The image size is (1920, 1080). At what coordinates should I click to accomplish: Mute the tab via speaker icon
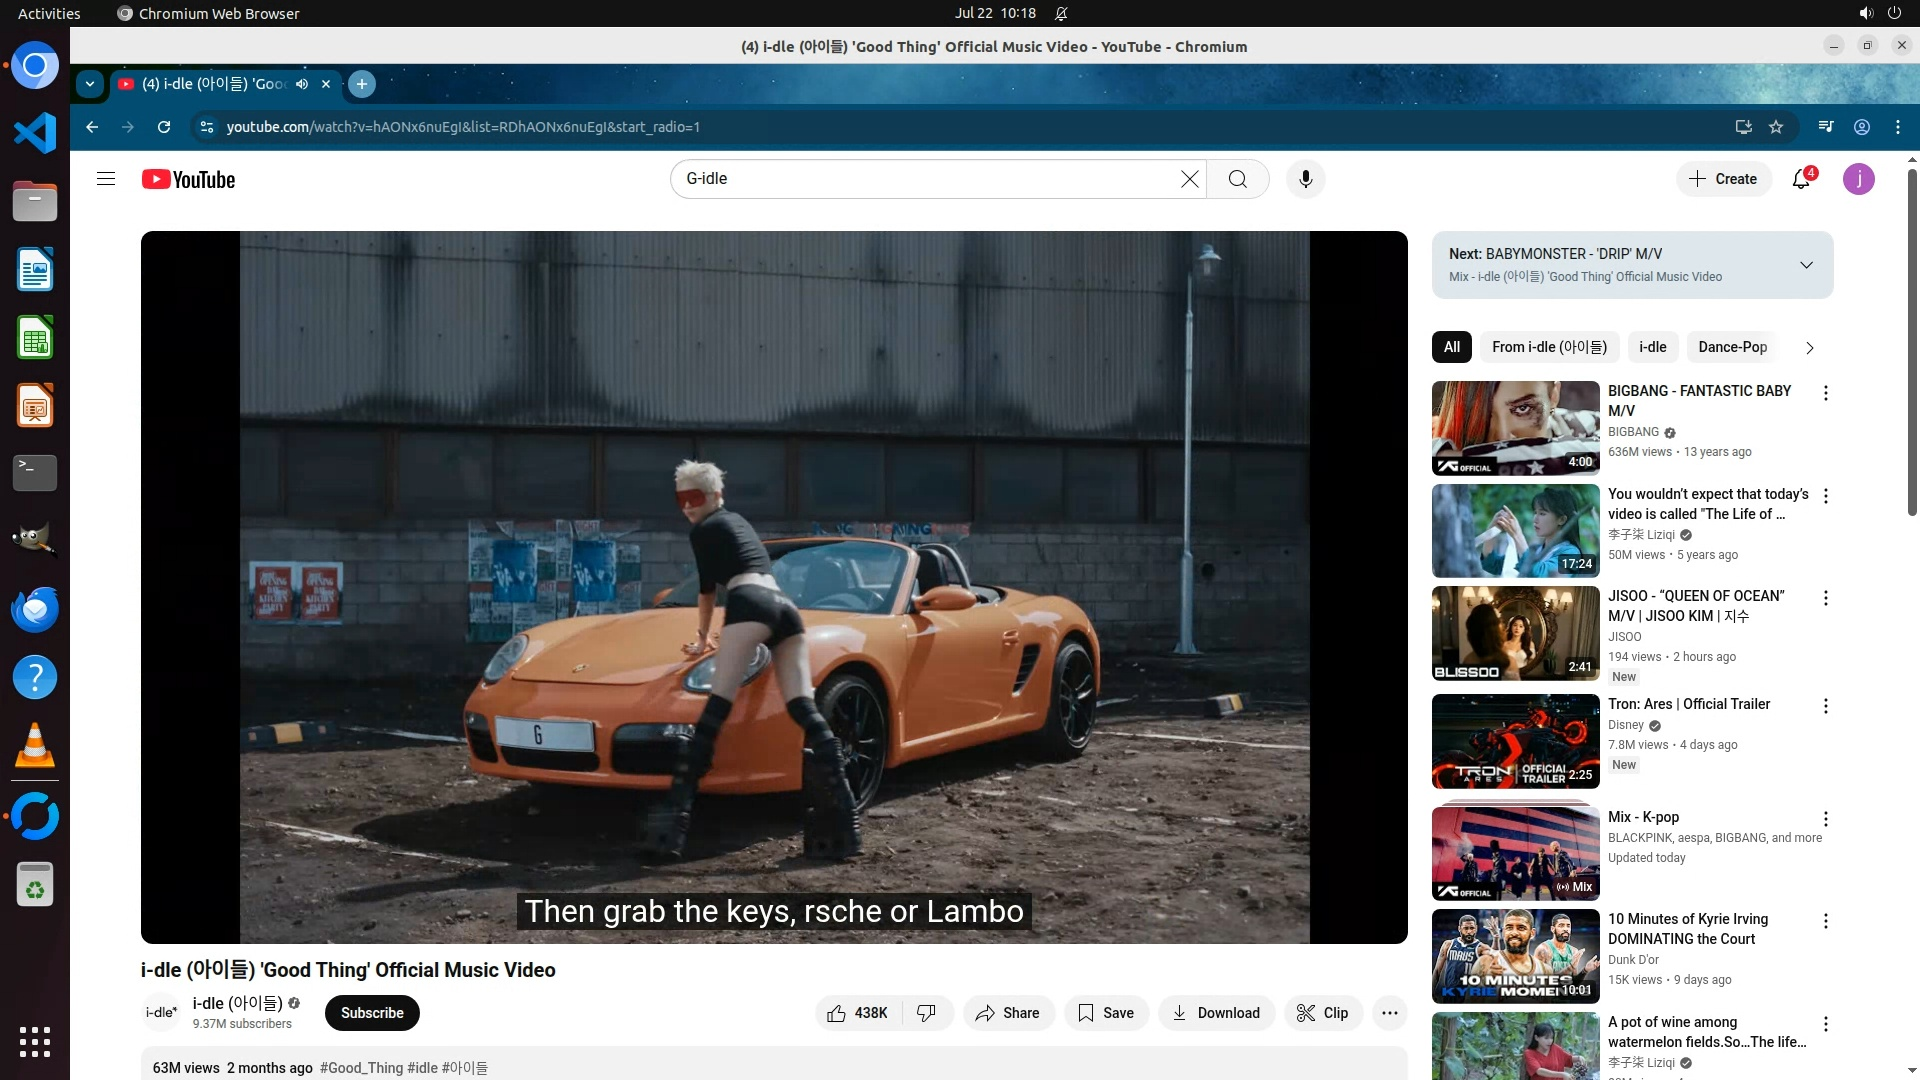(302, 84)
